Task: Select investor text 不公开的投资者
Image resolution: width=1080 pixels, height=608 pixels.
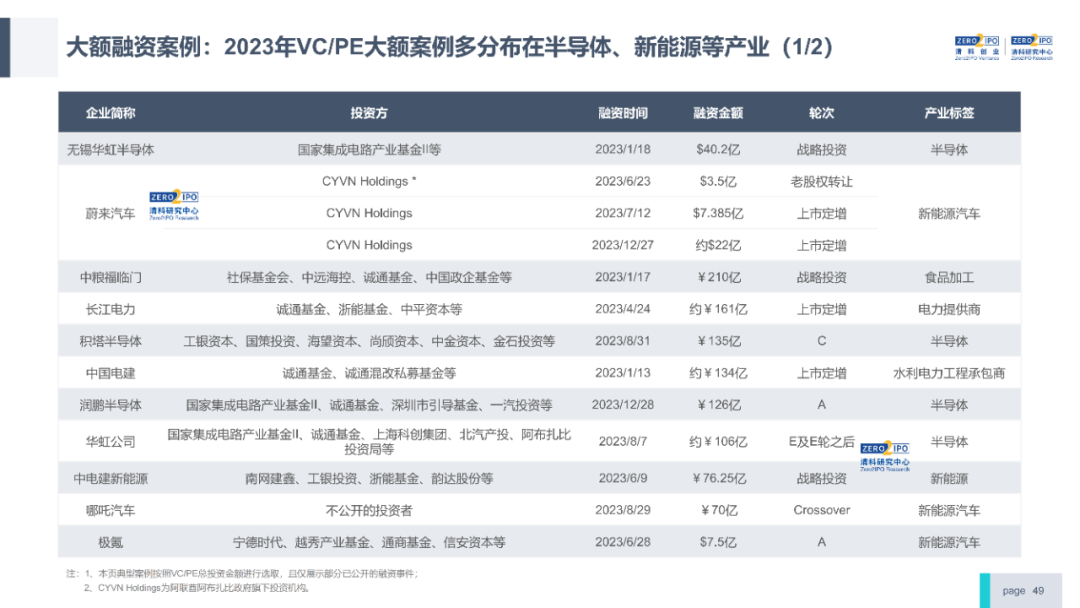Action: point(369,510)
